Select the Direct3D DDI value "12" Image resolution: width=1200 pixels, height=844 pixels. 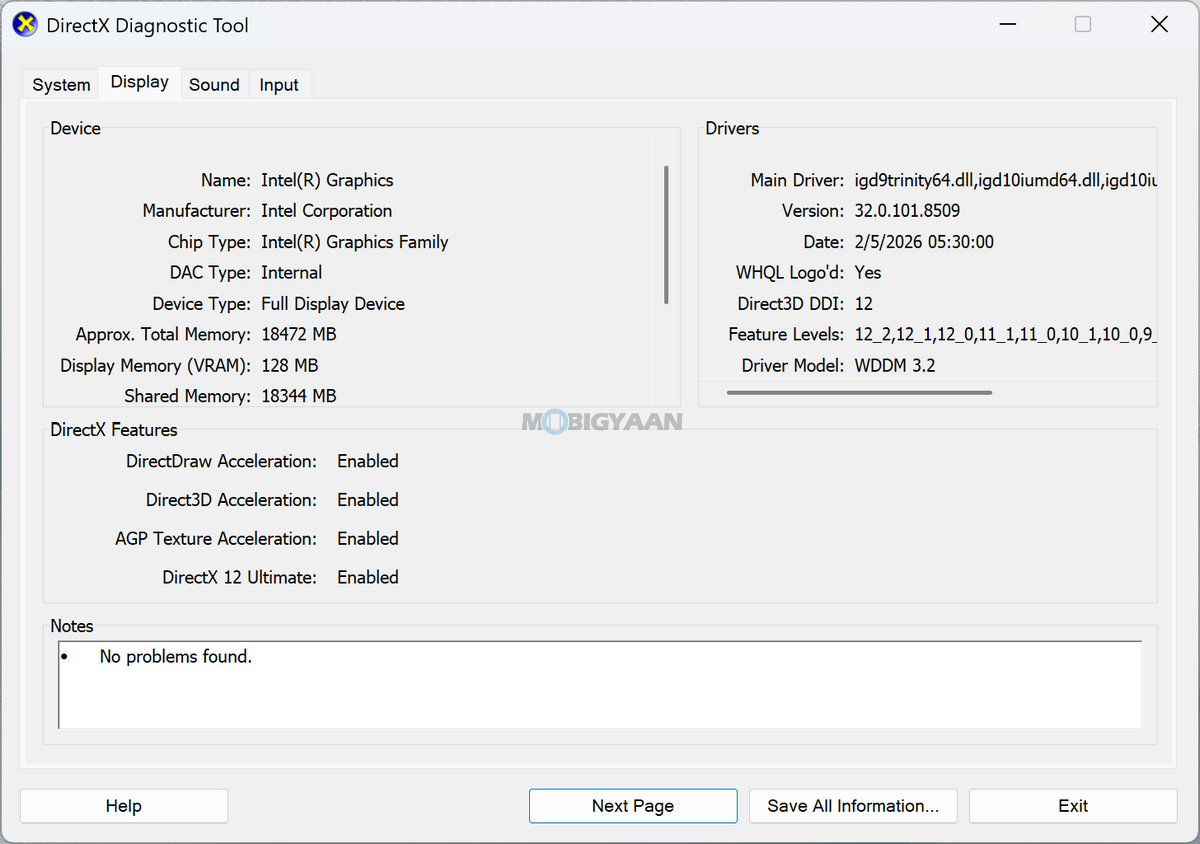coord(864,304)
